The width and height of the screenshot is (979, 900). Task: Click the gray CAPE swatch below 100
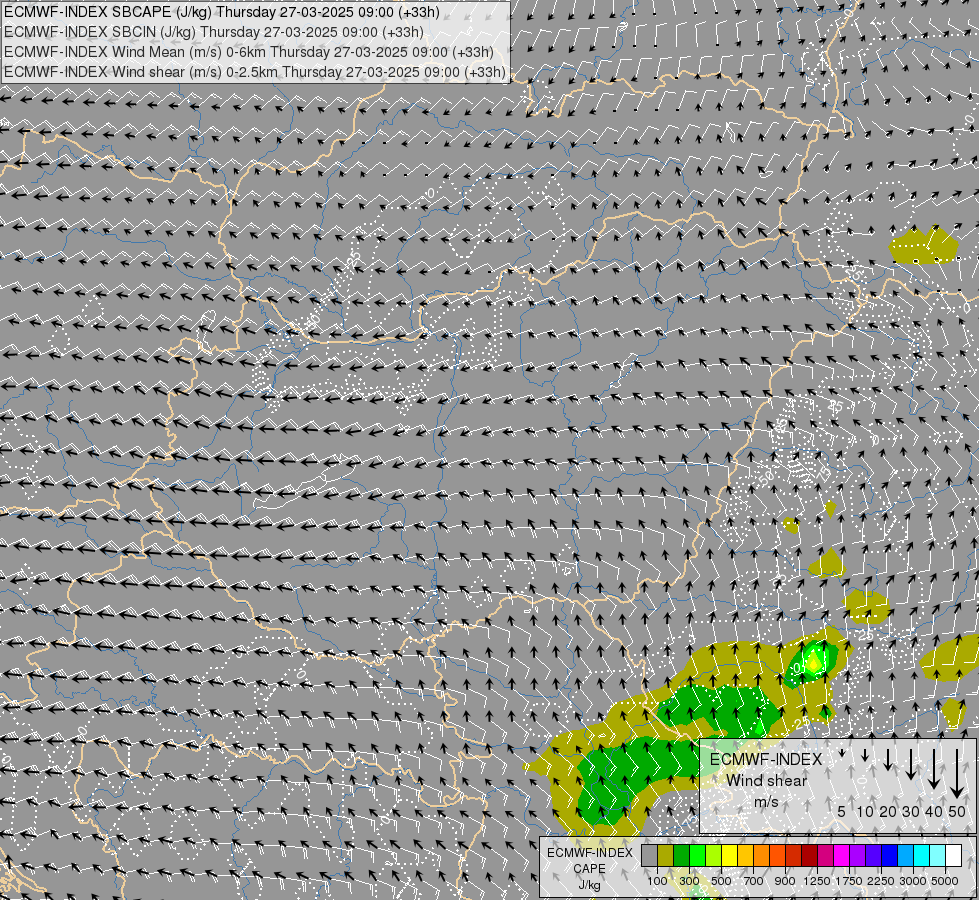649,856
